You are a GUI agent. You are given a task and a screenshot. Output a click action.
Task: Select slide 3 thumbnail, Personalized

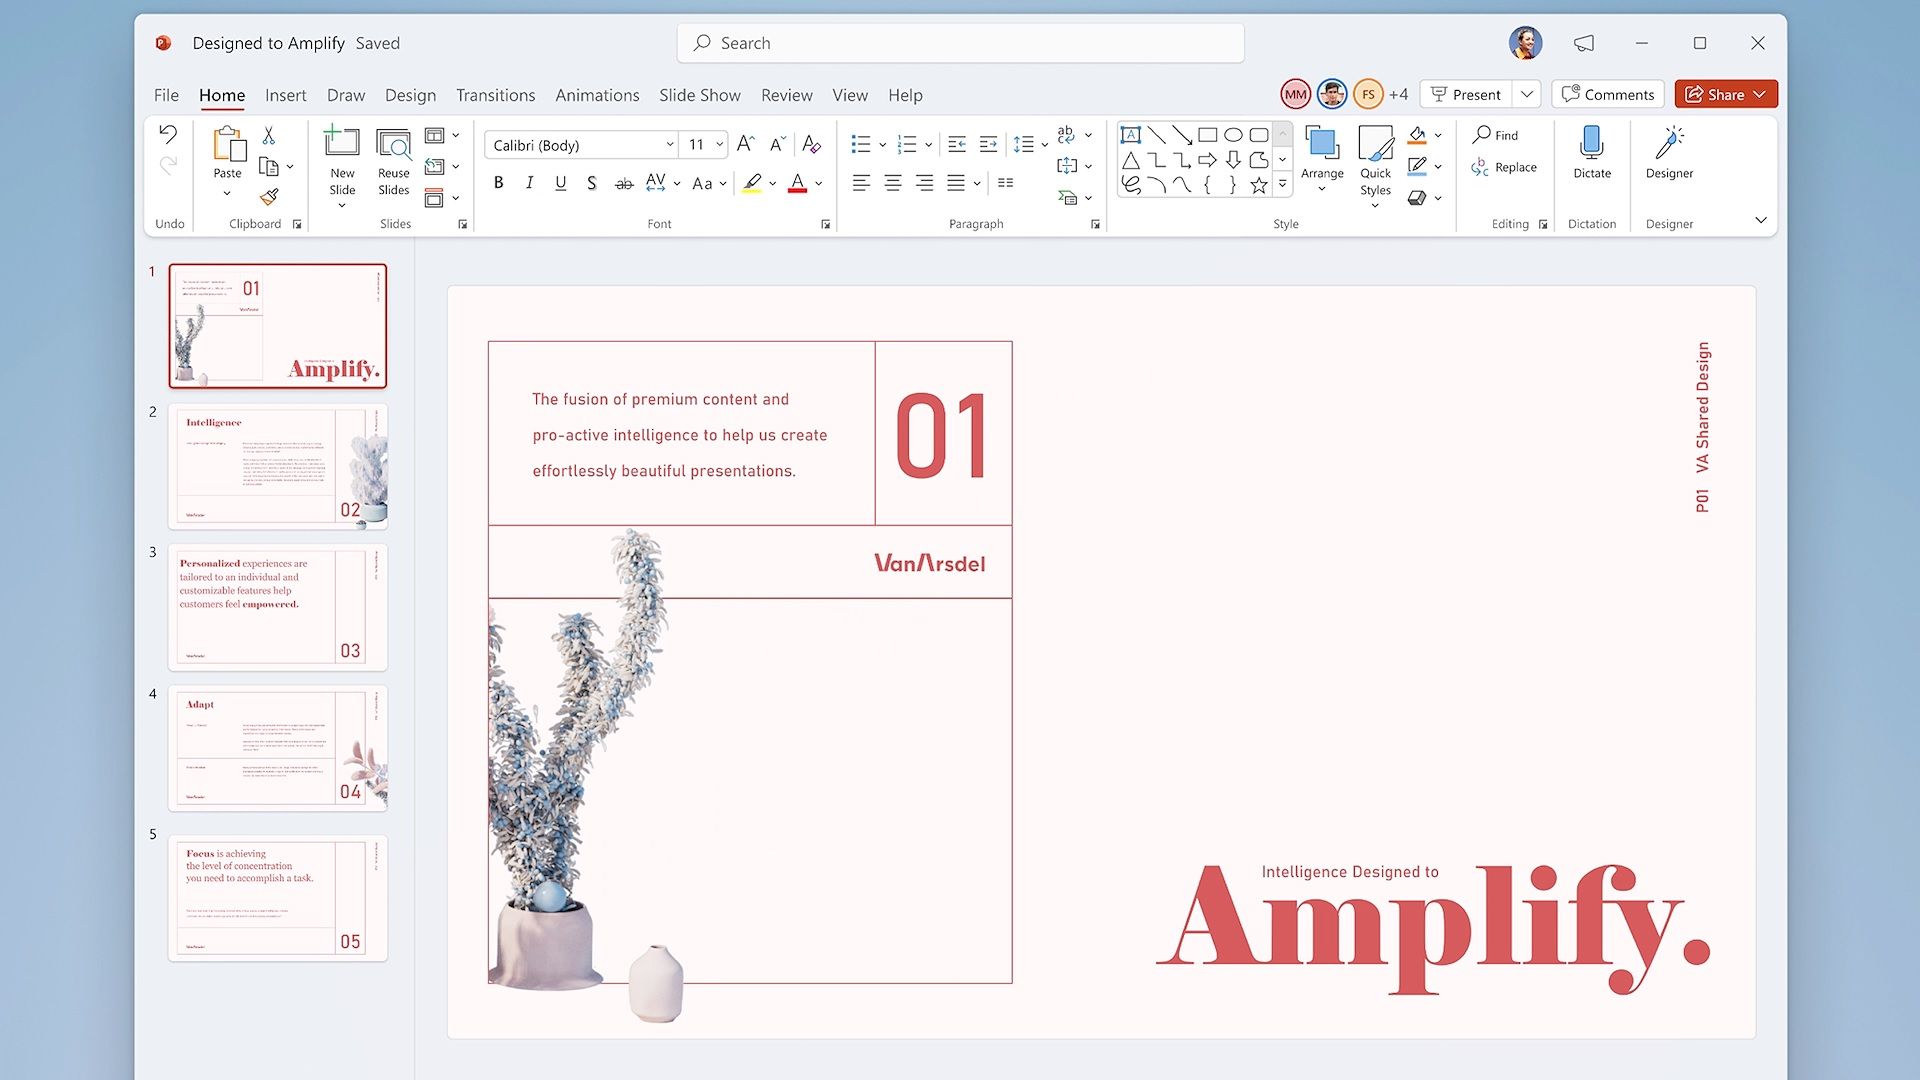(278, 607)
